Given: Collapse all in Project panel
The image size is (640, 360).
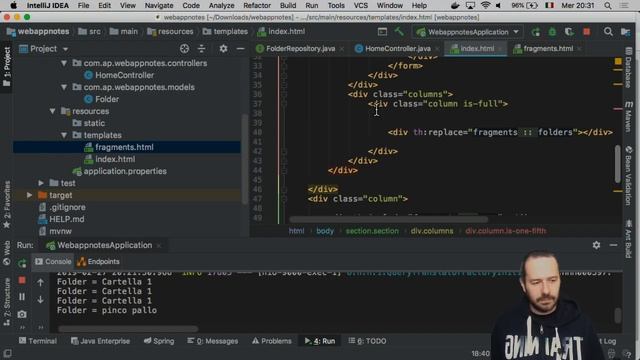Looking at the screenshot, I should (202, 49).
